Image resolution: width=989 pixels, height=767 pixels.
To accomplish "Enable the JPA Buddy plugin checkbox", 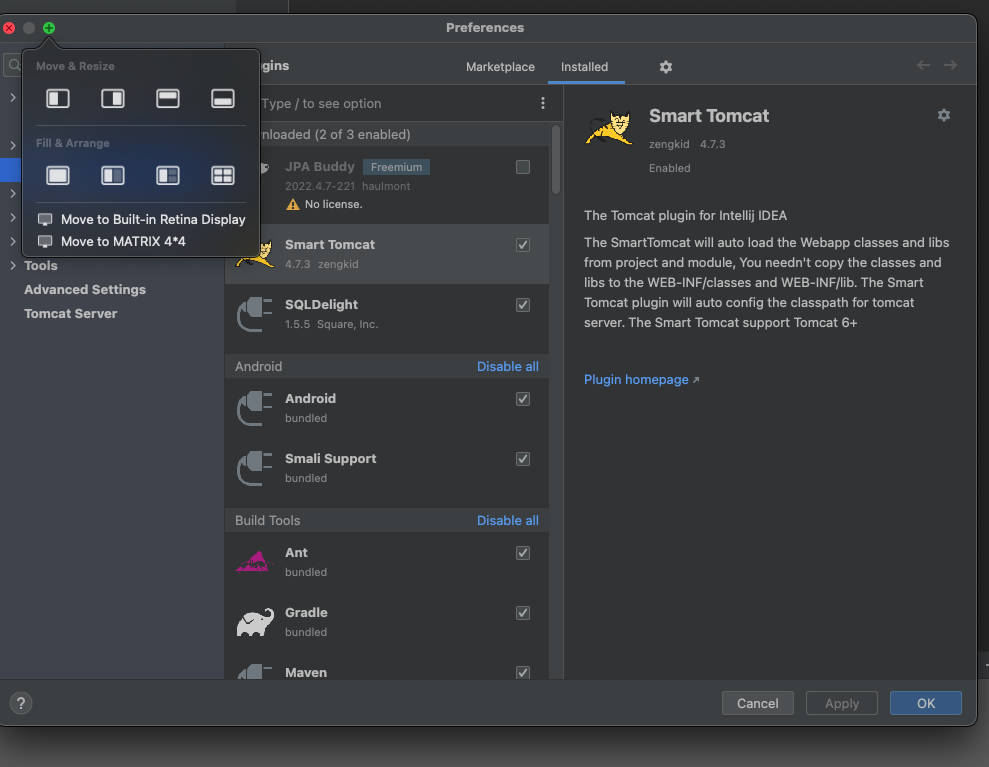I will (522, 167).
